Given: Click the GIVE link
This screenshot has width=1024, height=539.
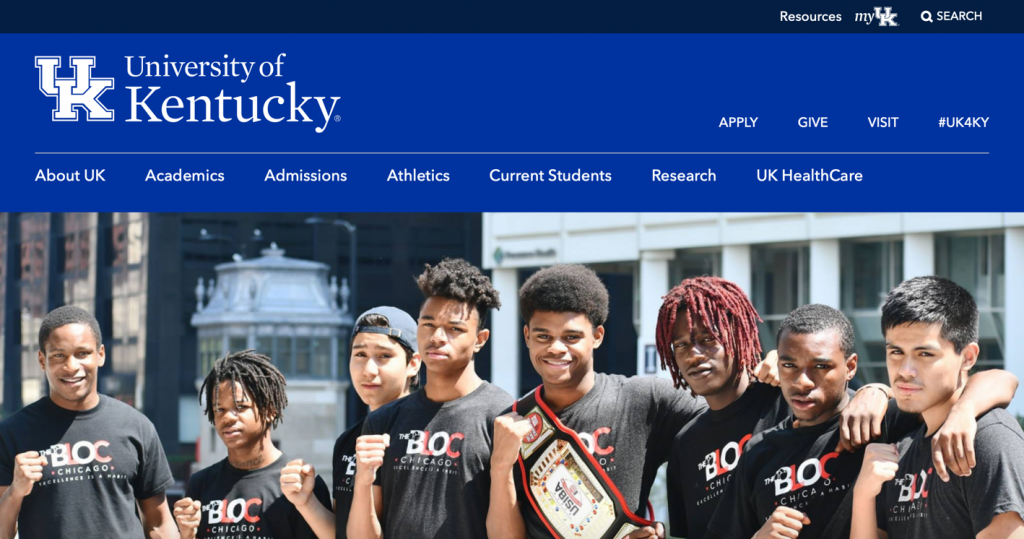Looking at the screenshot, I should (812, 122).
